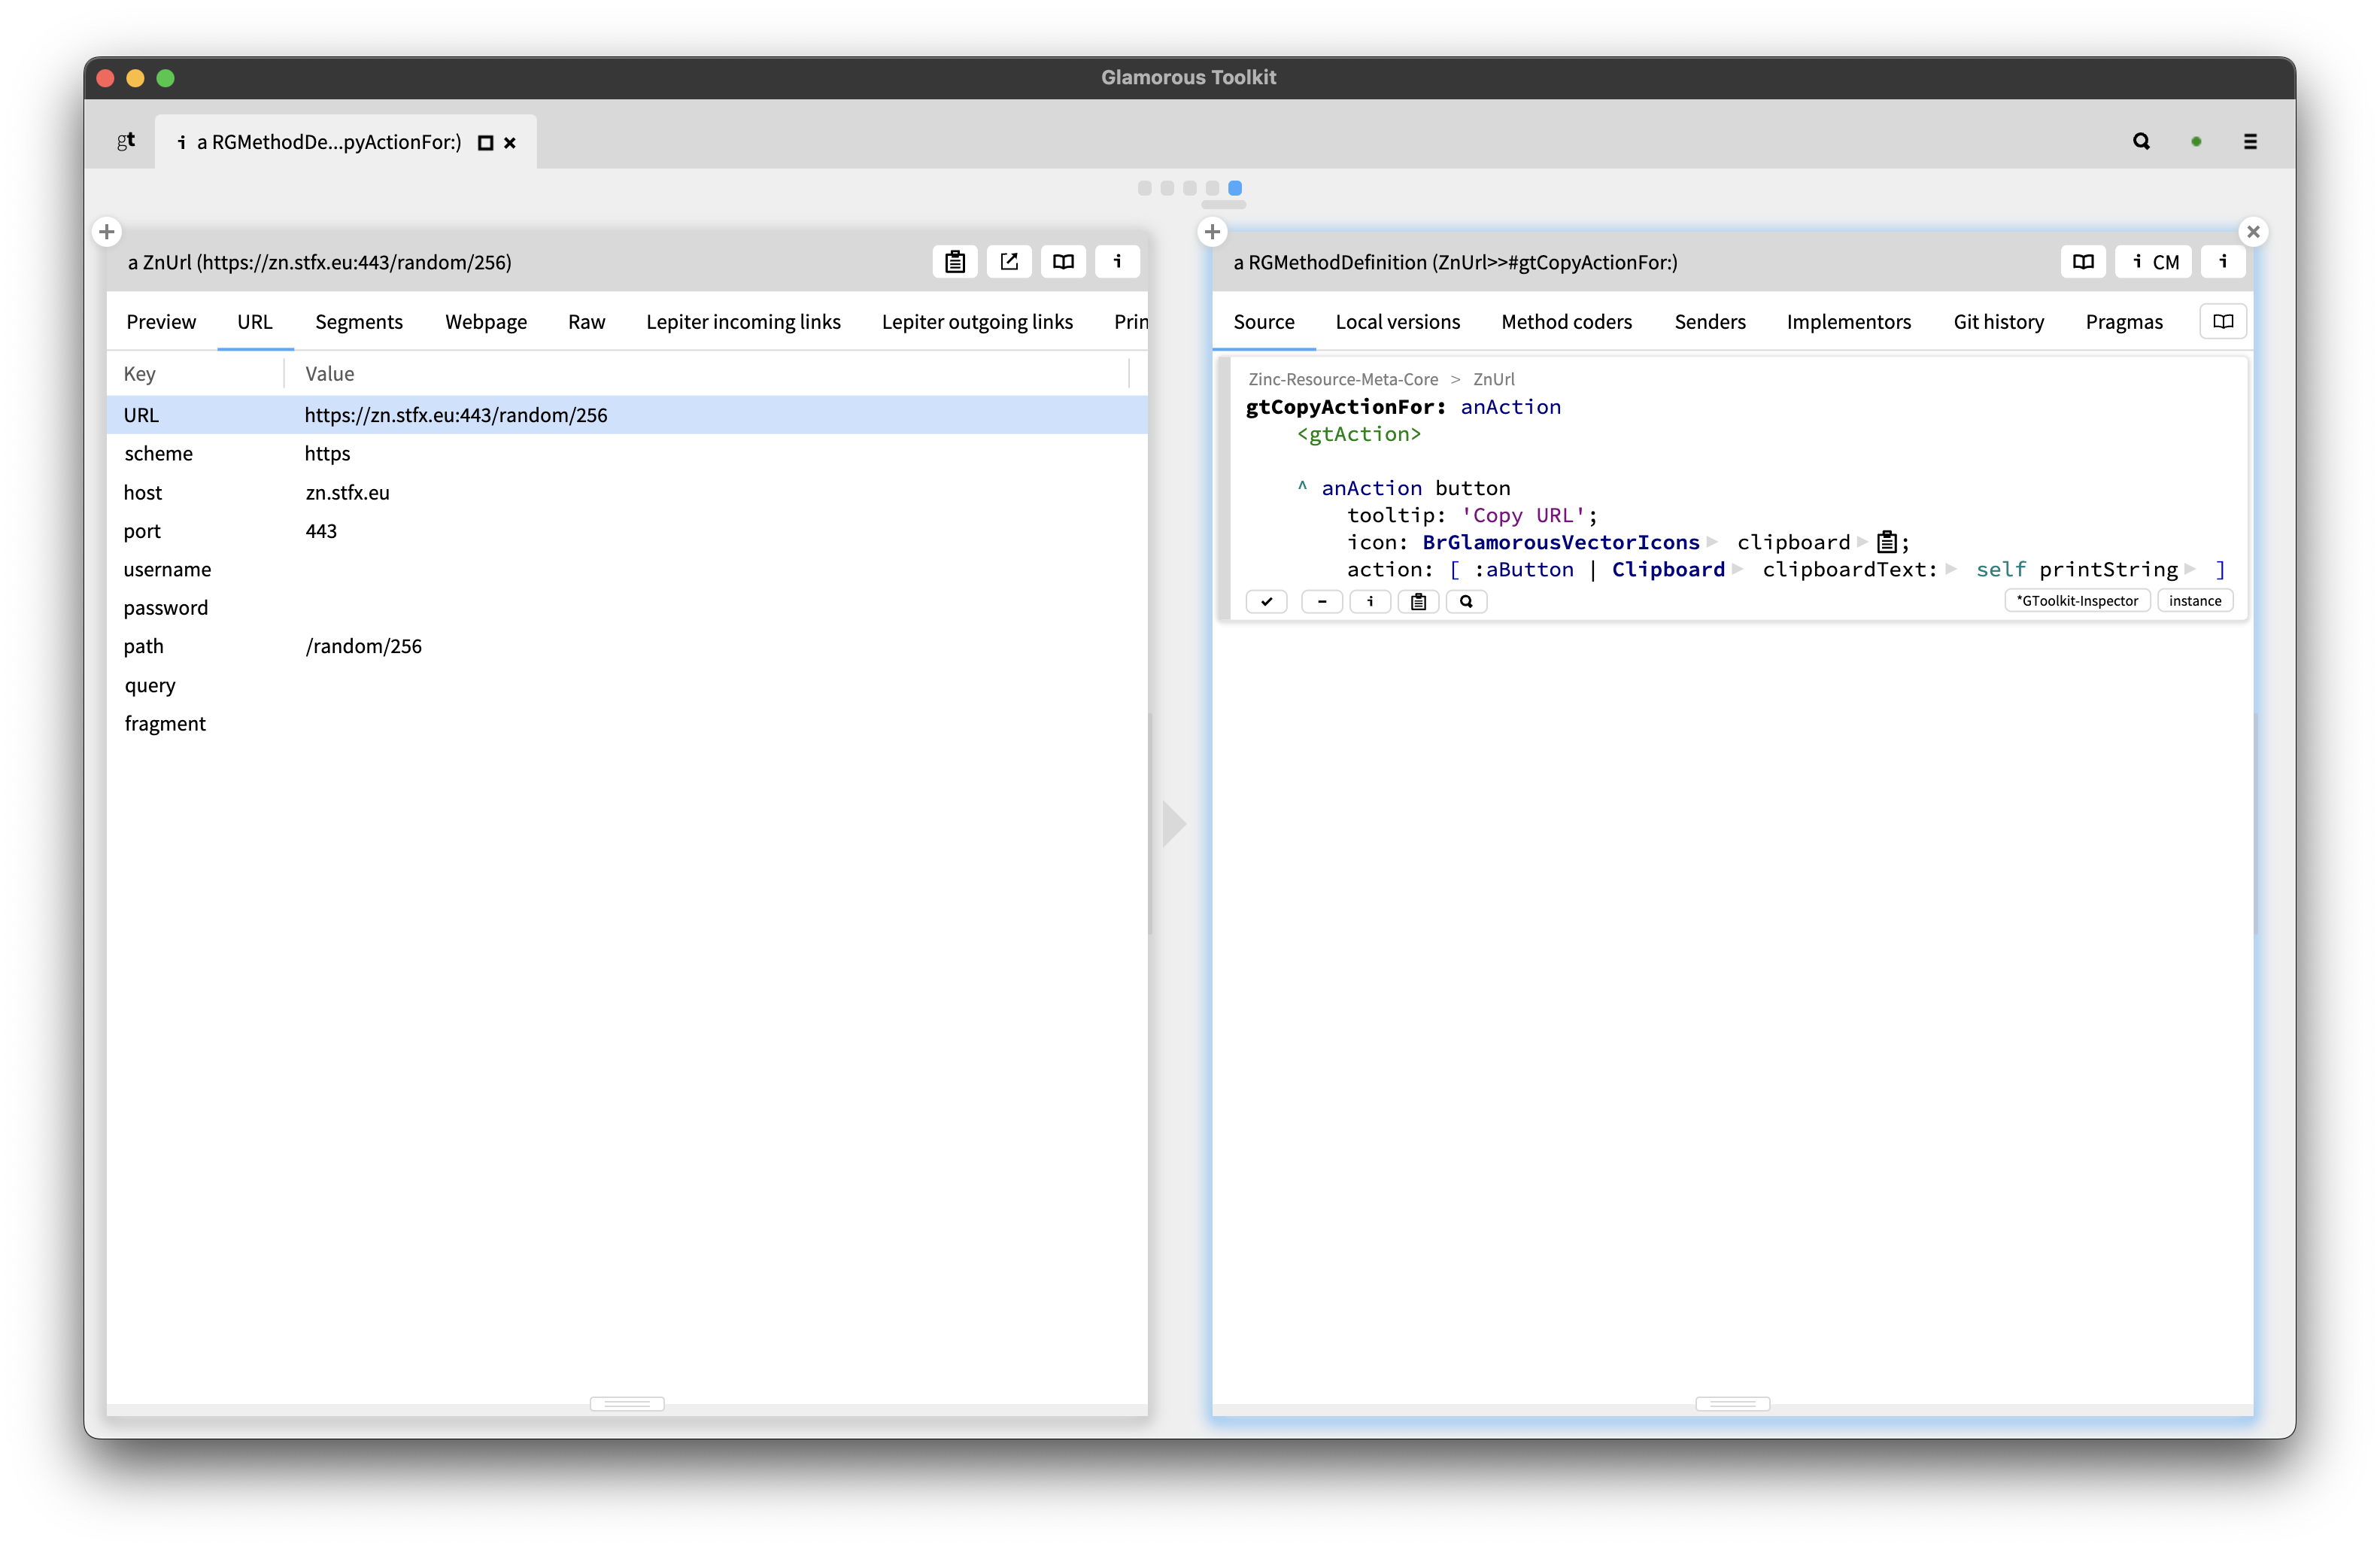Open the hamburger menu at top right

click(2250, 141)
